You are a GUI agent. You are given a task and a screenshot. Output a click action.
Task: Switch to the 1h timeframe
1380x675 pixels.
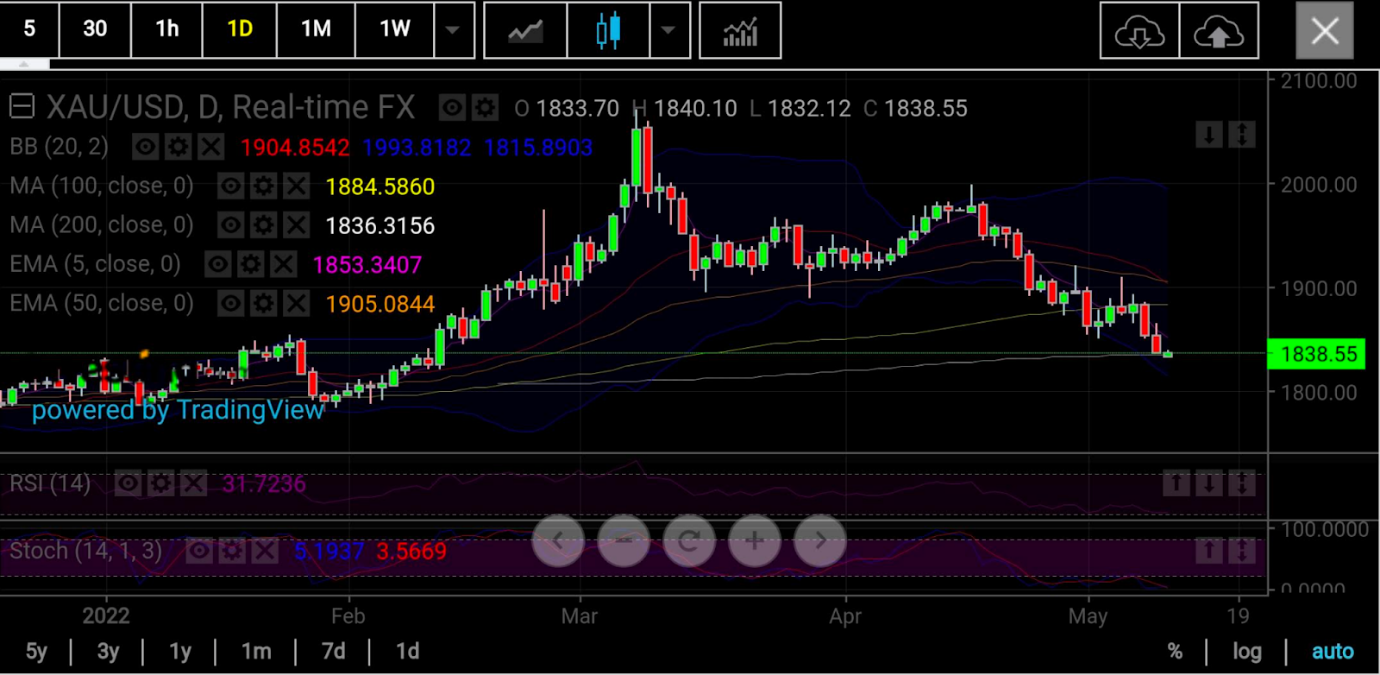(167, 29)
